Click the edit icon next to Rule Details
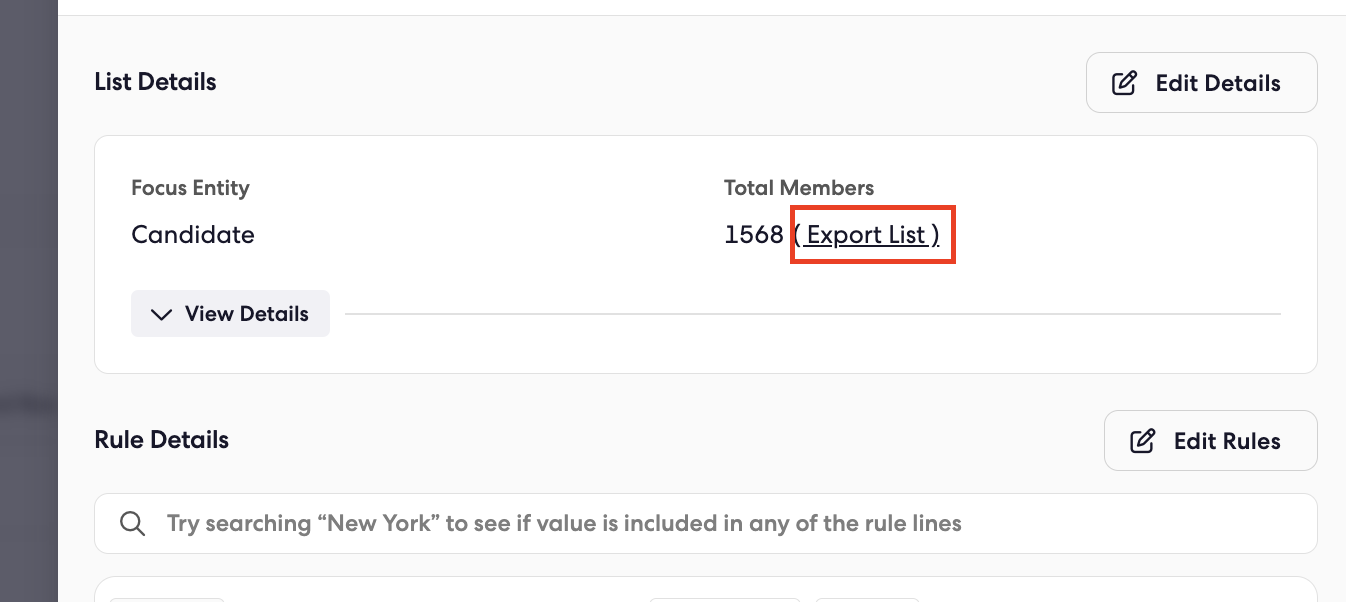Screen dimensions: 1346x602 pyautogui.click(x=1141, y=440)
